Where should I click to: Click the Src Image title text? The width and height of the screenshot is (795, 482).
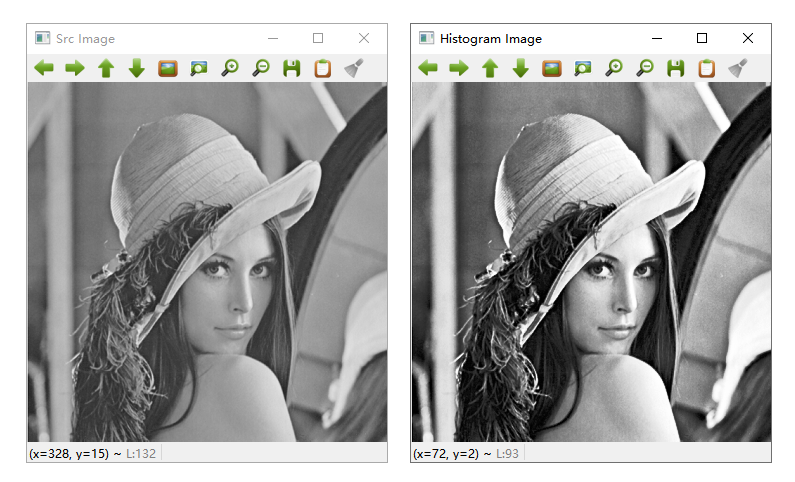tap(85, 39)
